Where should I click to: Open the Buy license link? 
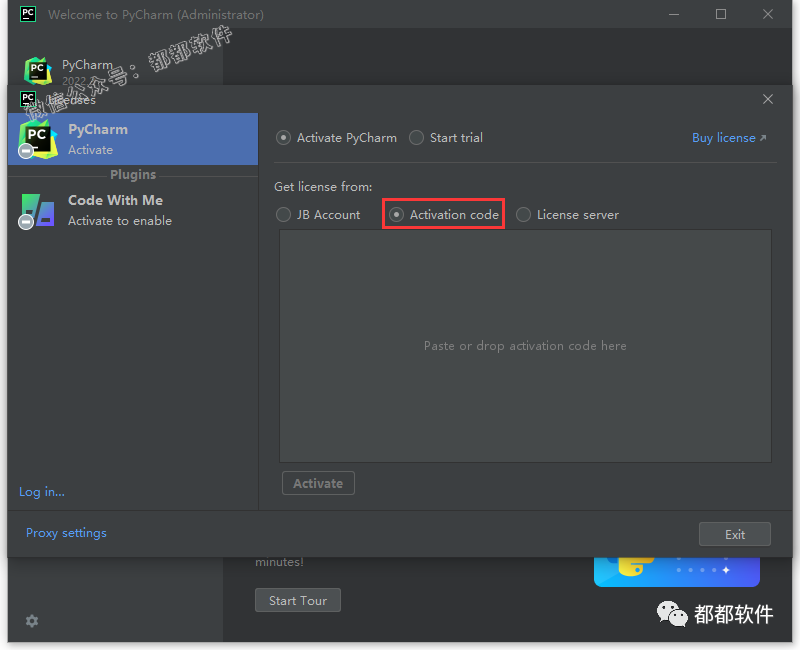729,138
